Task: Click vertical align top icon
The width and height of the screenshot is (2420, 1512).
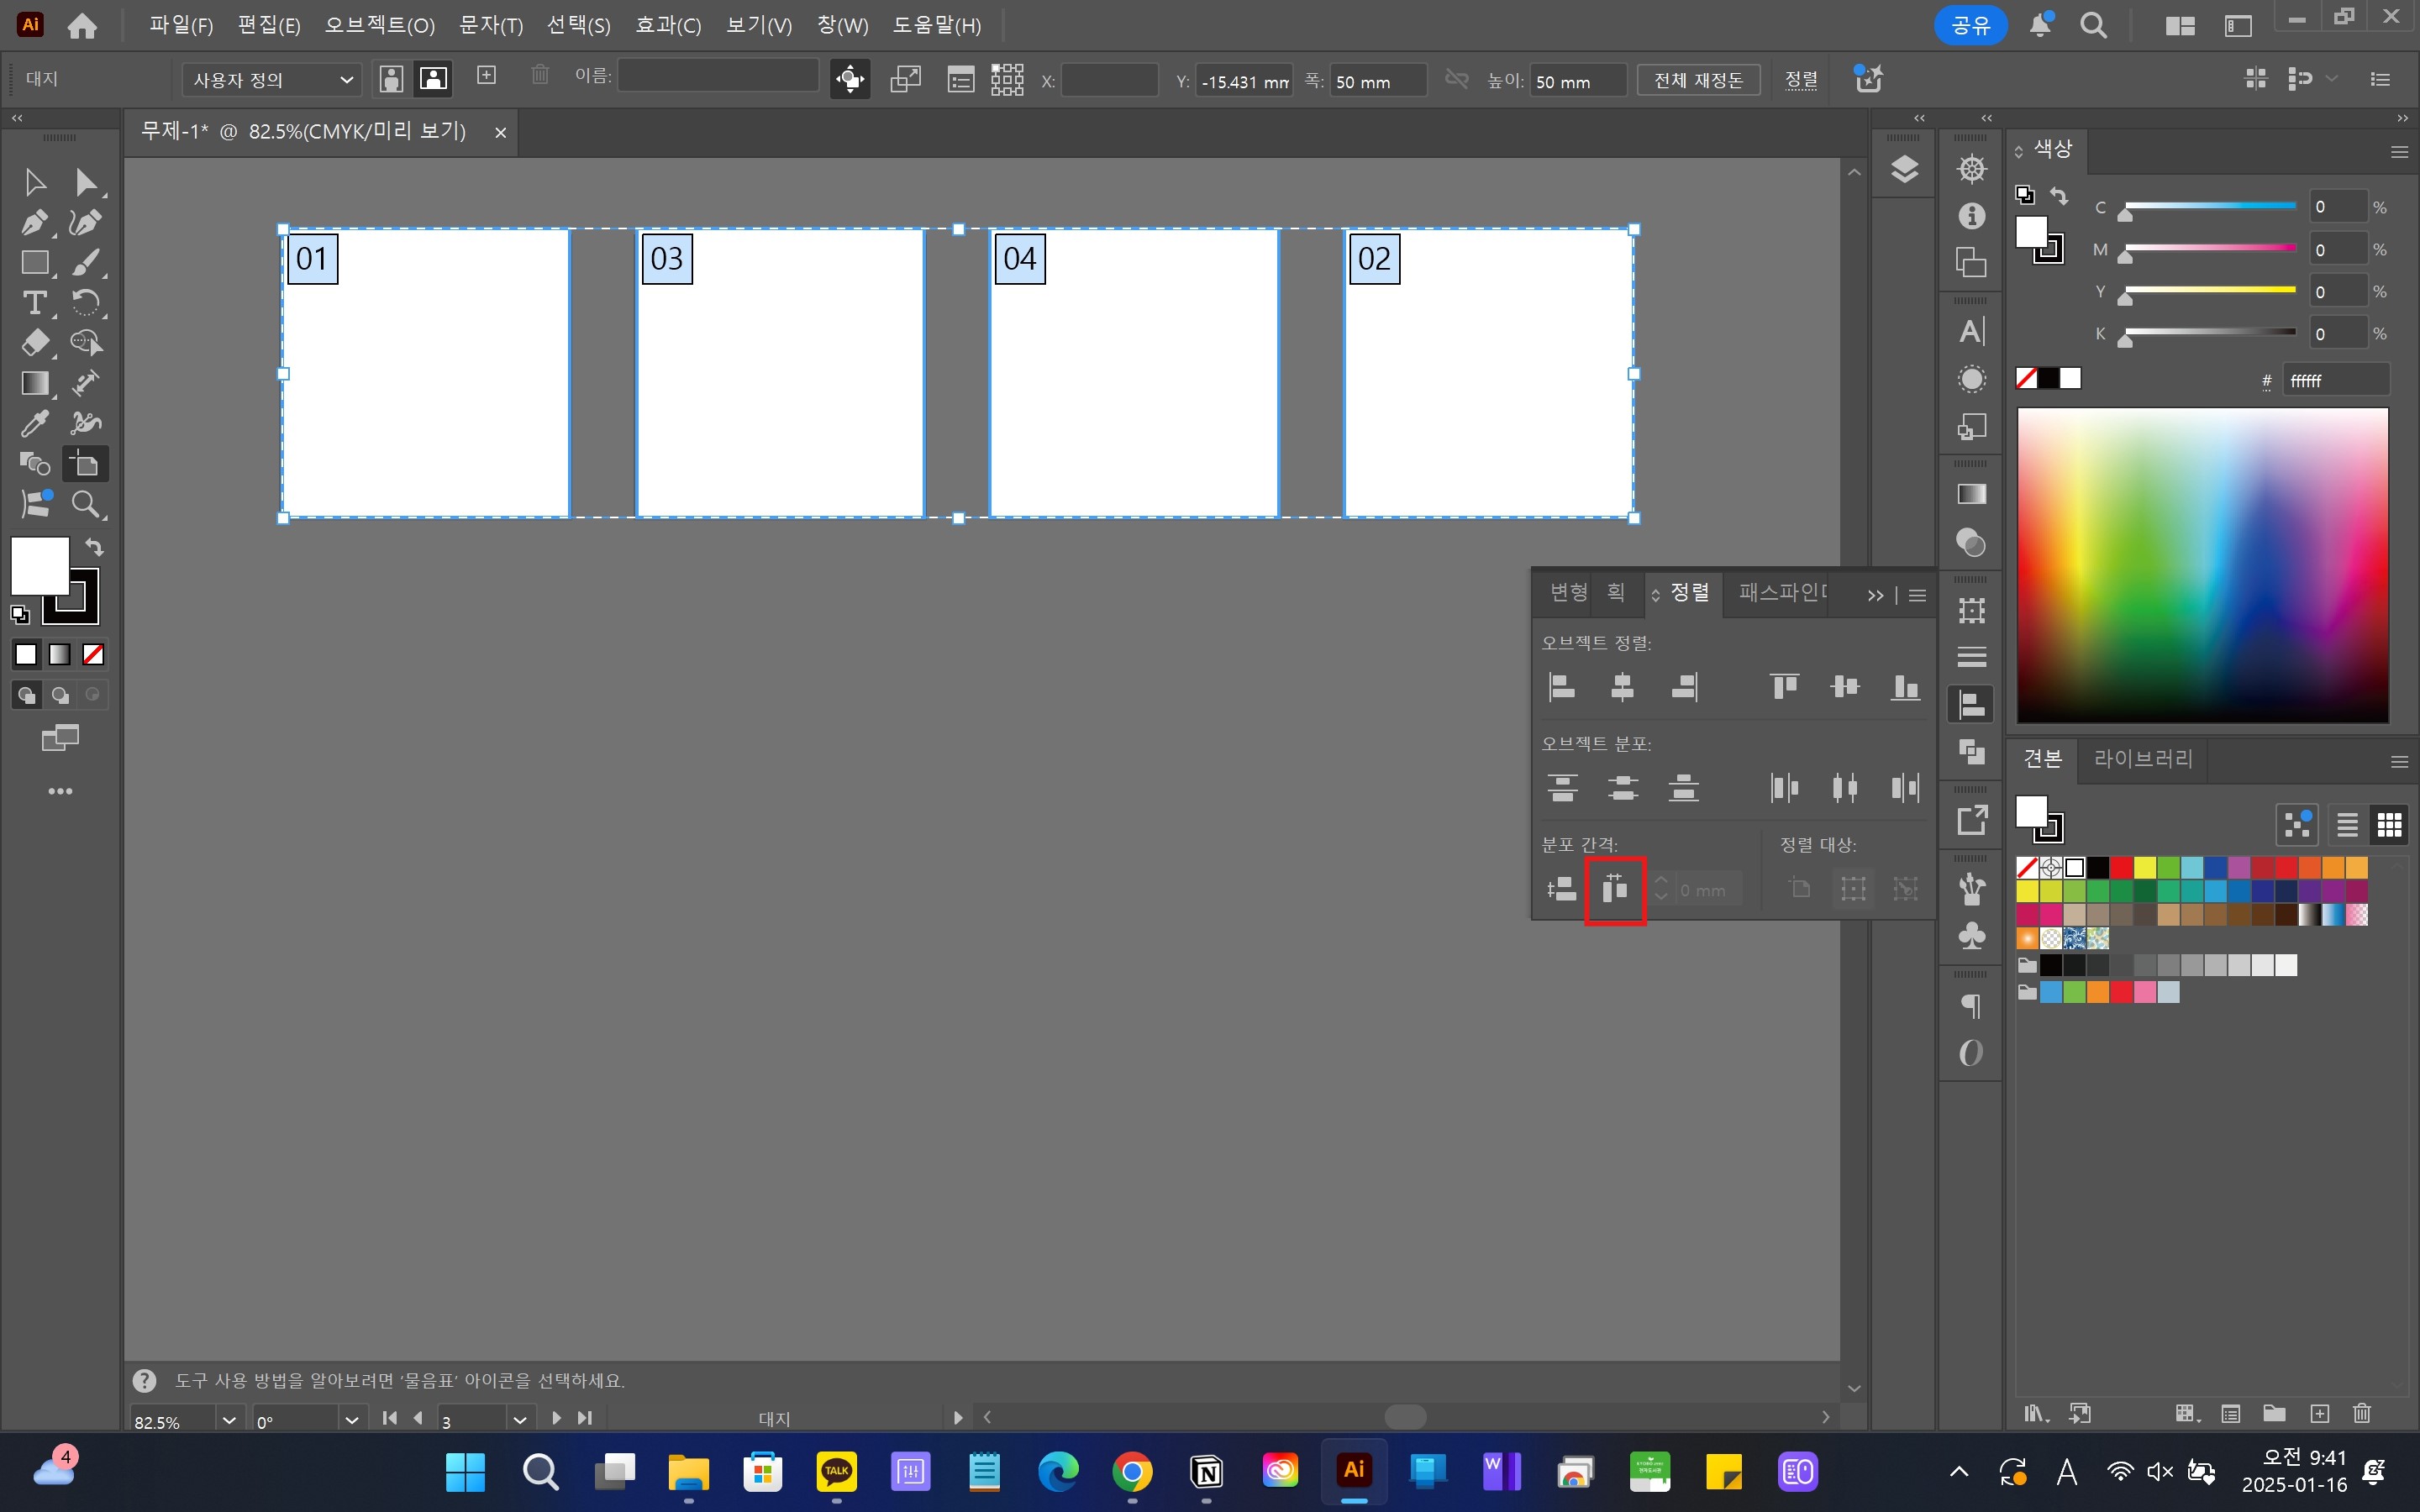Action: tap(1784, 687)
